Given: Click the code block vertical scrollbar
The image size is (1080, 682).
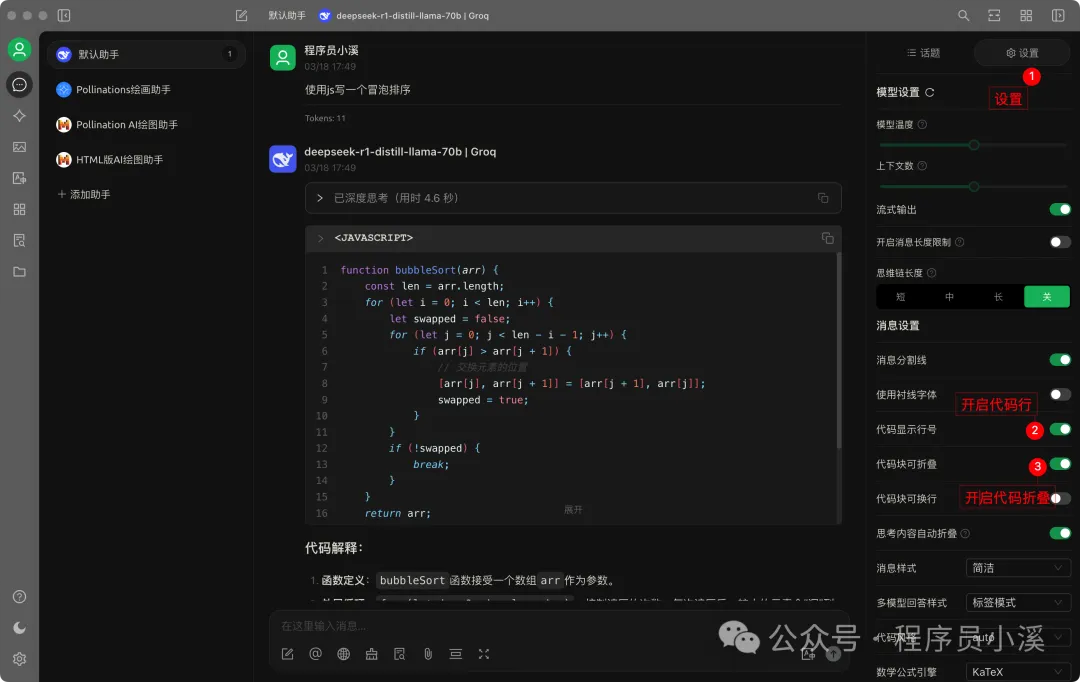Looking at the screenshot, I should [838, 350].
